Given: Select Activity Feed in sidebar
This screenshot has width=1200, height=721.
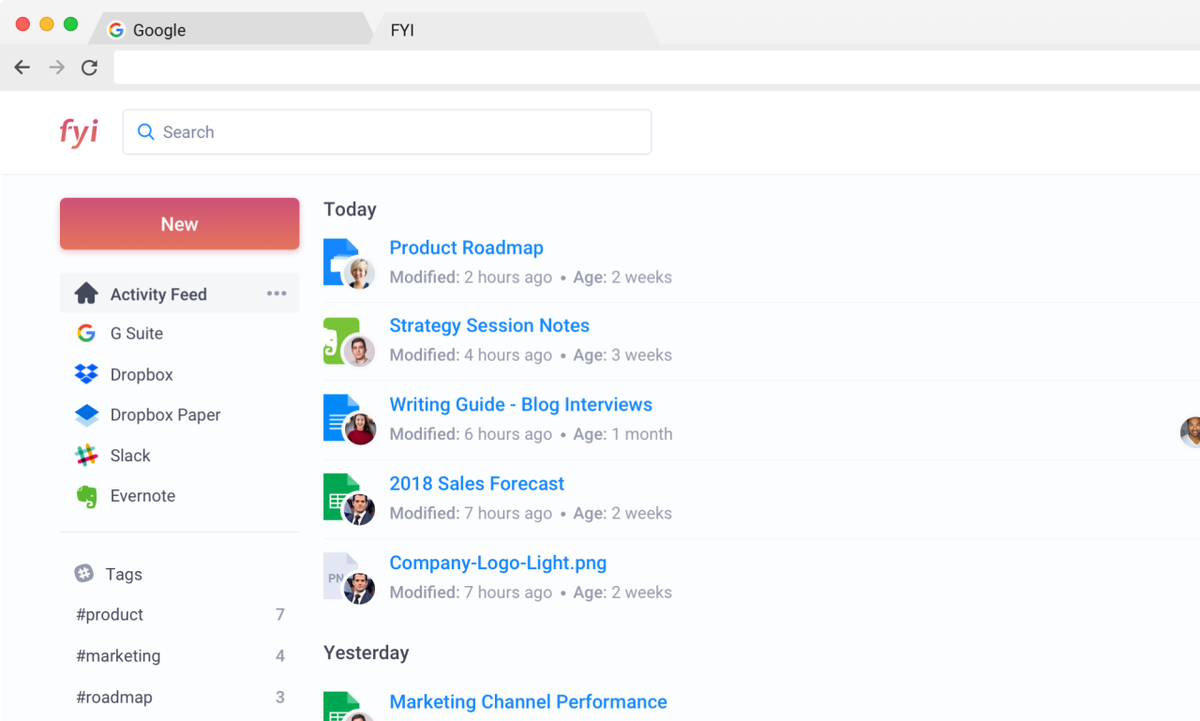Looking at the screenshot, I should click(180, 293).
